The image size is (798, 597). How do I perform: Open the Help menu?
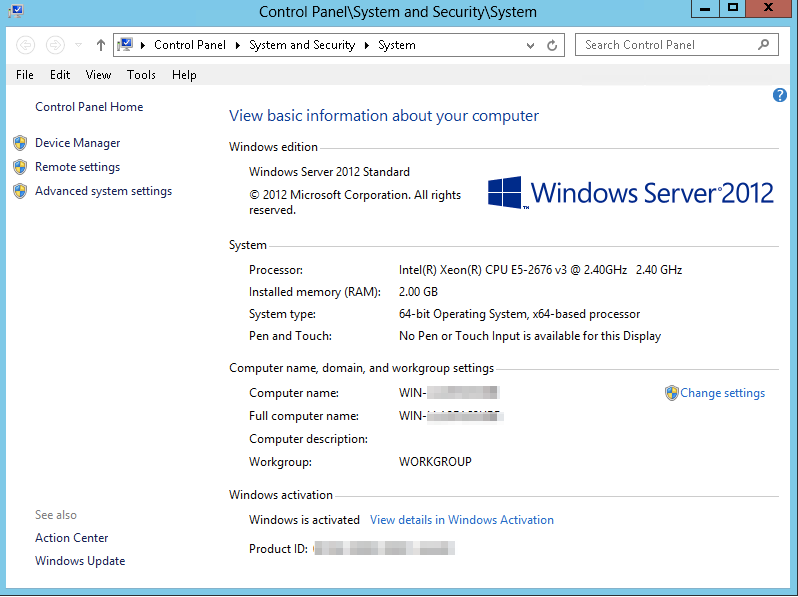pyautogui.click(x=184, y=75)
